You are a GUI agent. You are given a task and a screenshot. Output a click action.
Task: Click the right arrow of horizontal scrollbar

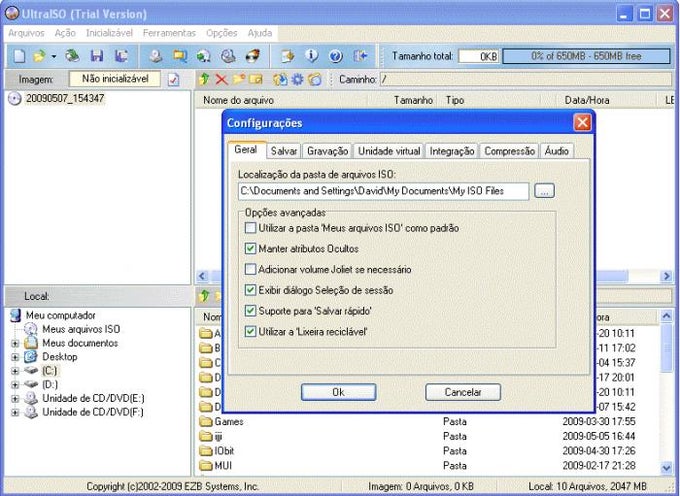click(x=666, y=276)
